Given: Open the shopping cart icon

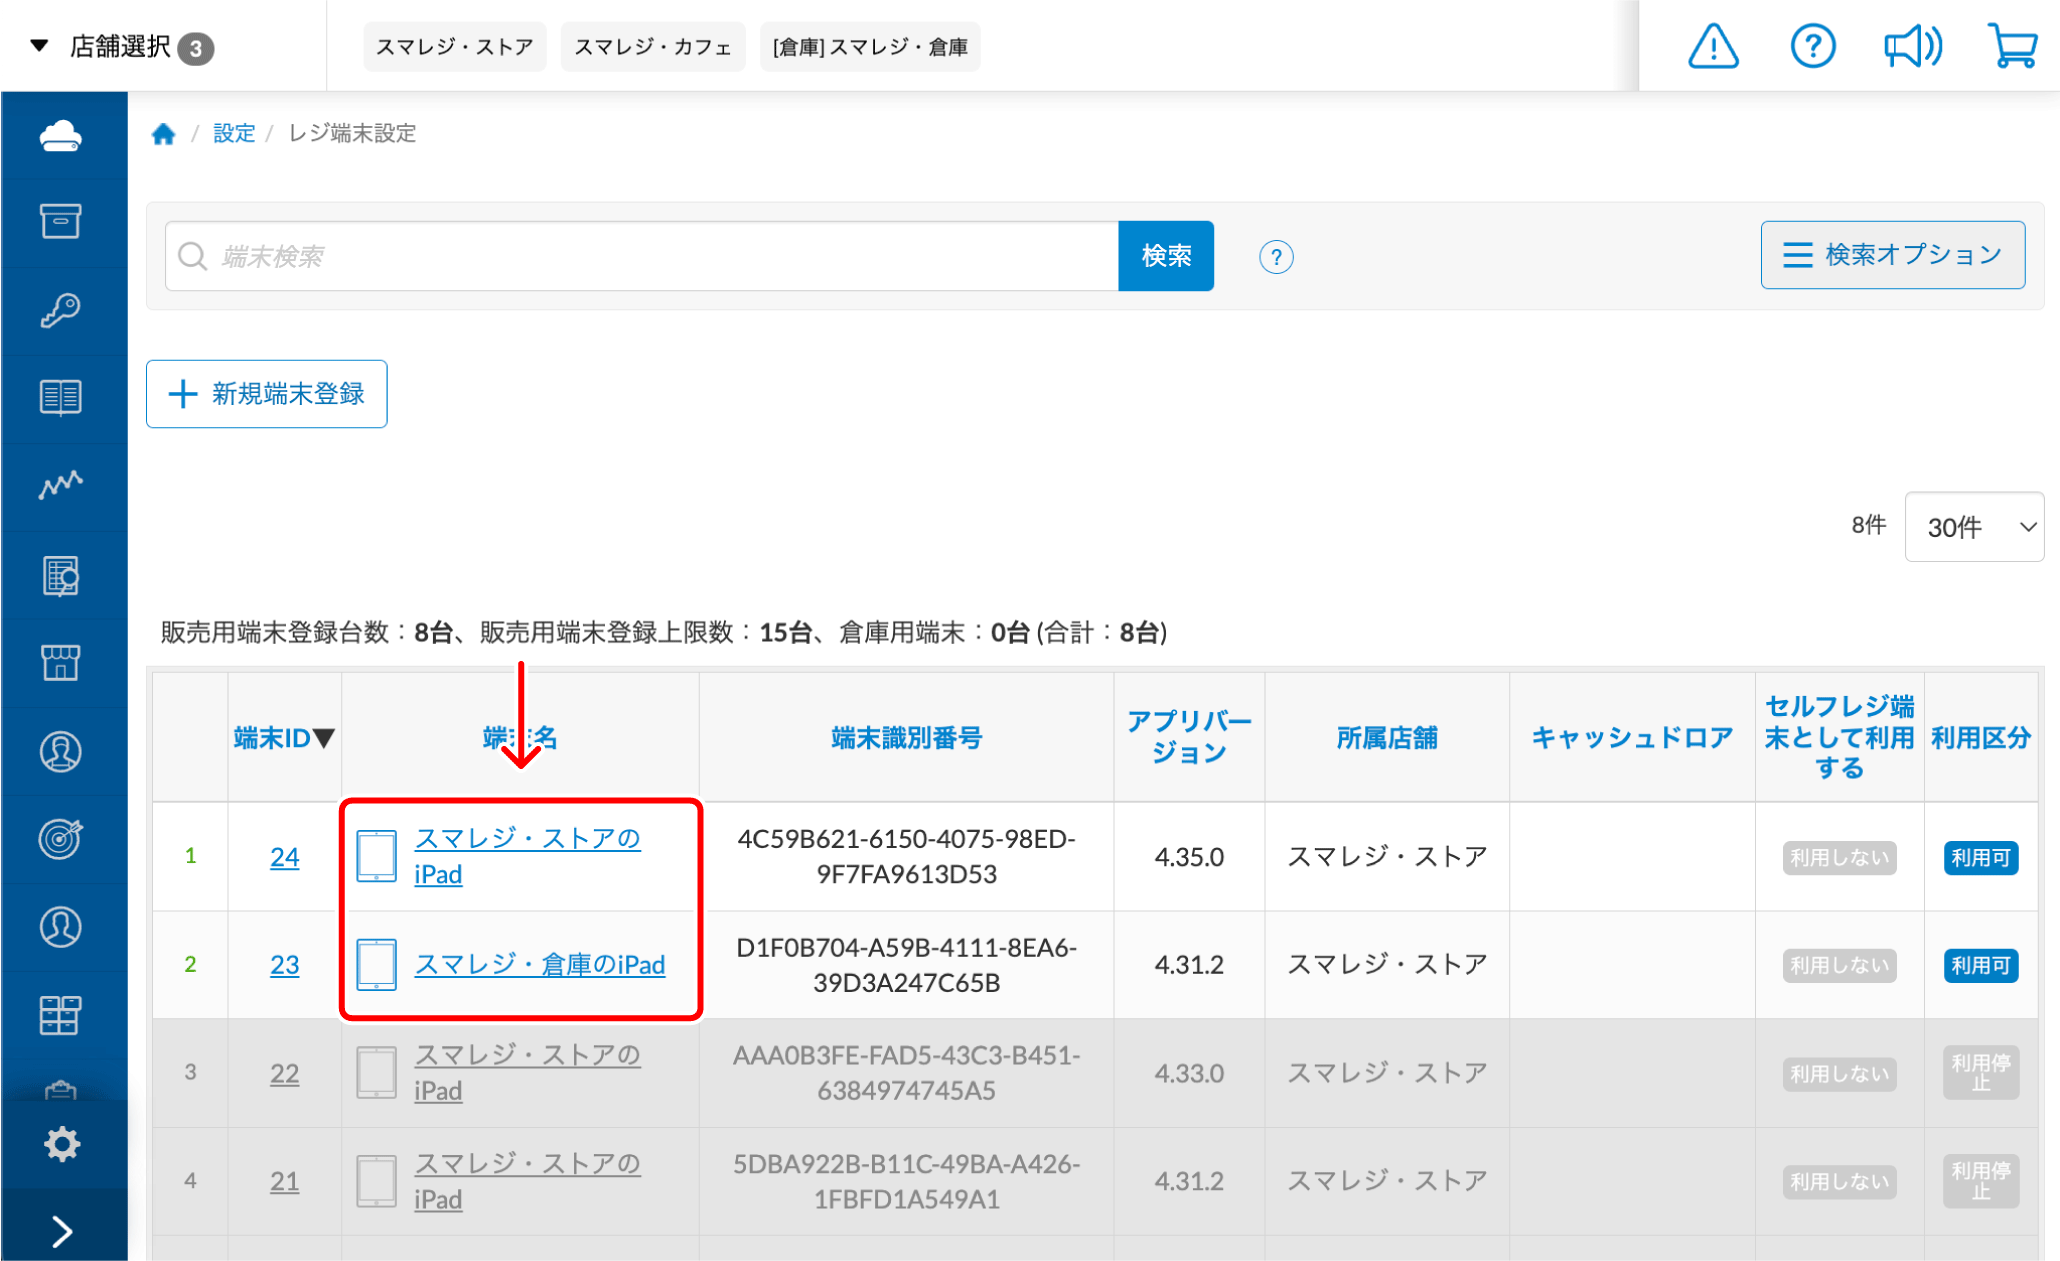Looking at the screenshot, I should (x=2012, y=46).
